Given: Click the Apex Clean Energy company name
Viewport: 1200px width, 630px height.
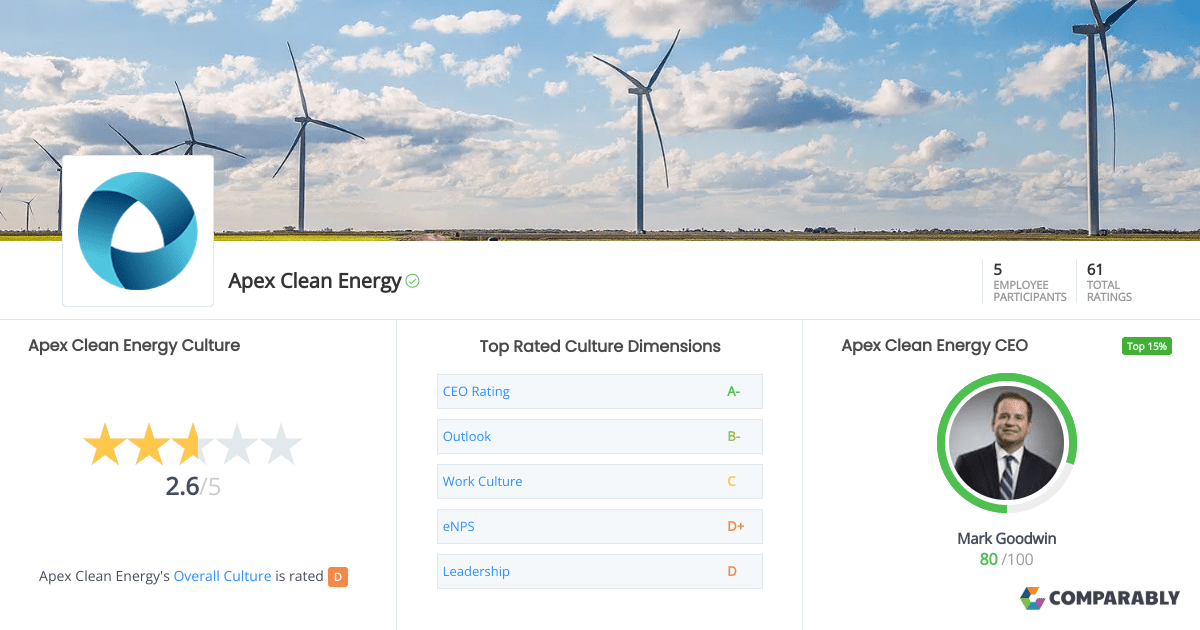Looking at the screenshot, I should (314, 281).
